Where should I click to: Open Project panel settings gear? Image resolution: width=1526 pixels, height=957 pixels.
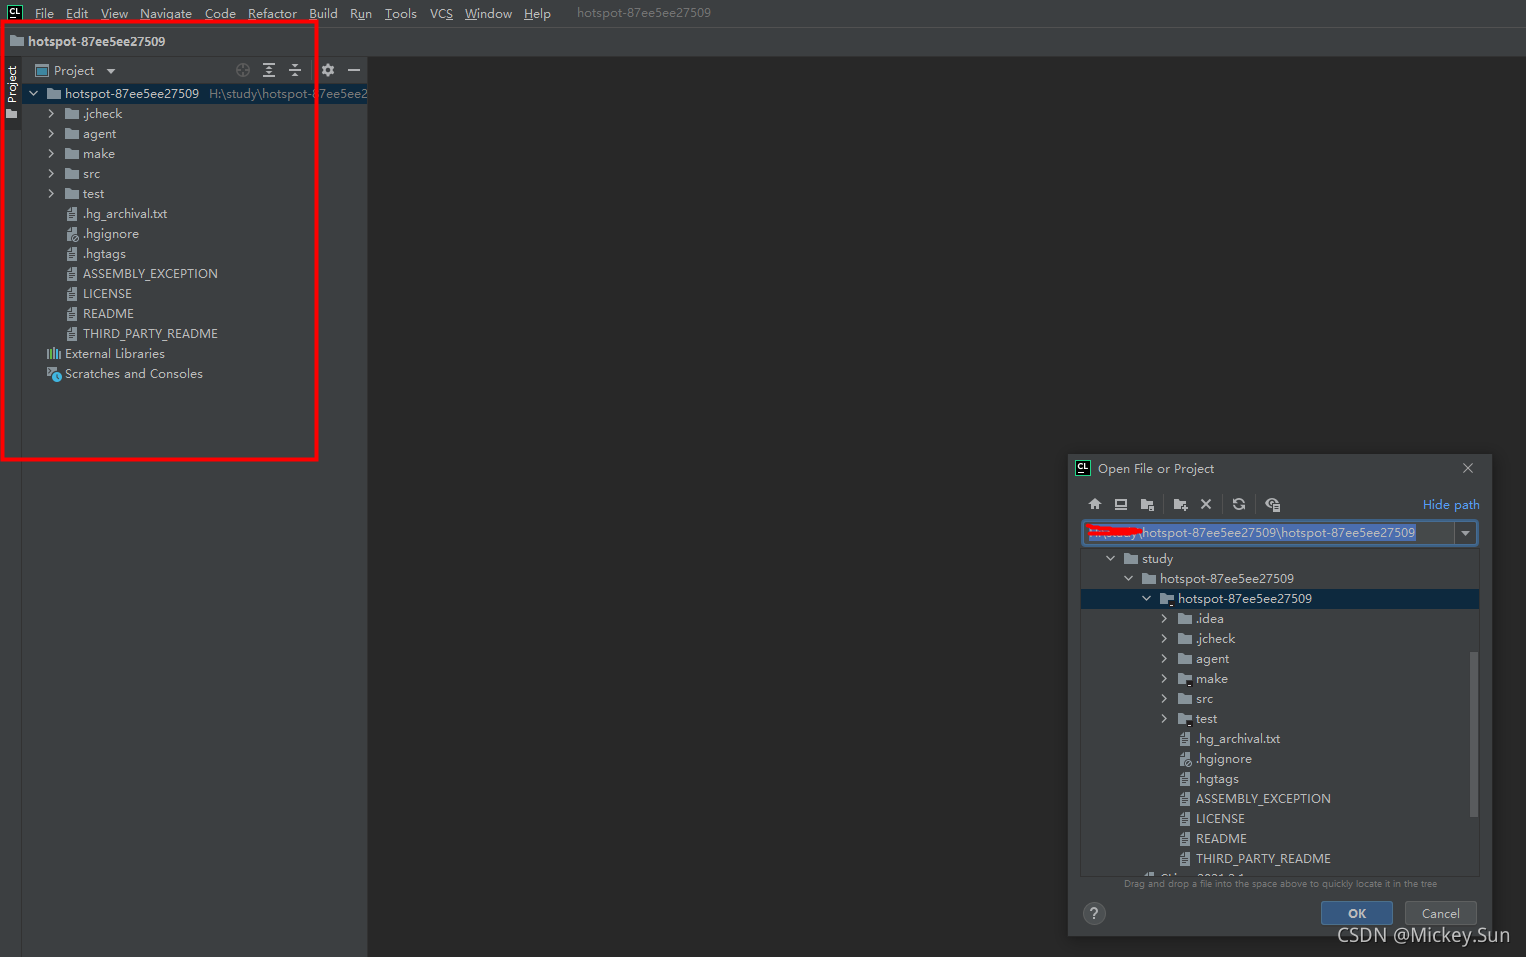pos(328,70)
